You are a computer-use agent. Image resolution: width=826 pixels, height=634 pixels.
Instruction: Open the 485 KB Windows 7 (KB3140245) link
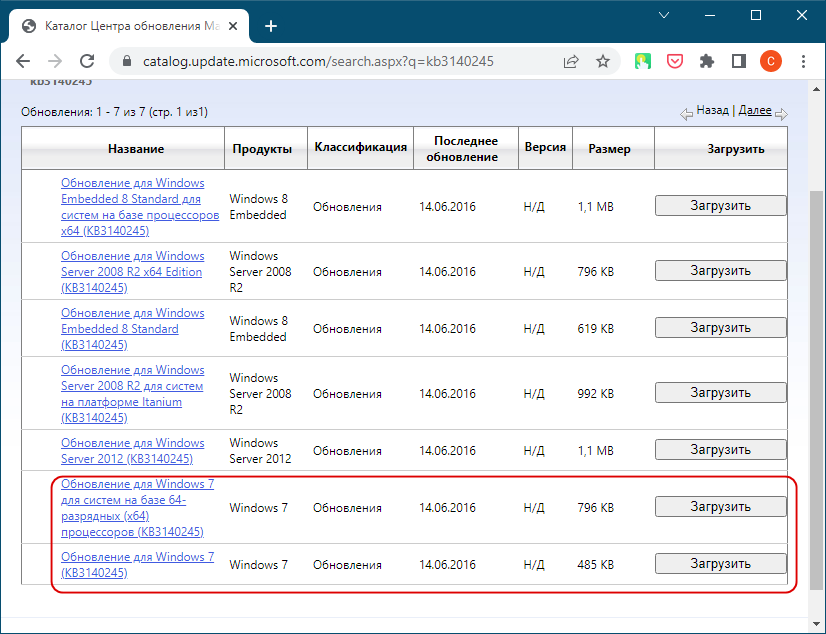137,564
